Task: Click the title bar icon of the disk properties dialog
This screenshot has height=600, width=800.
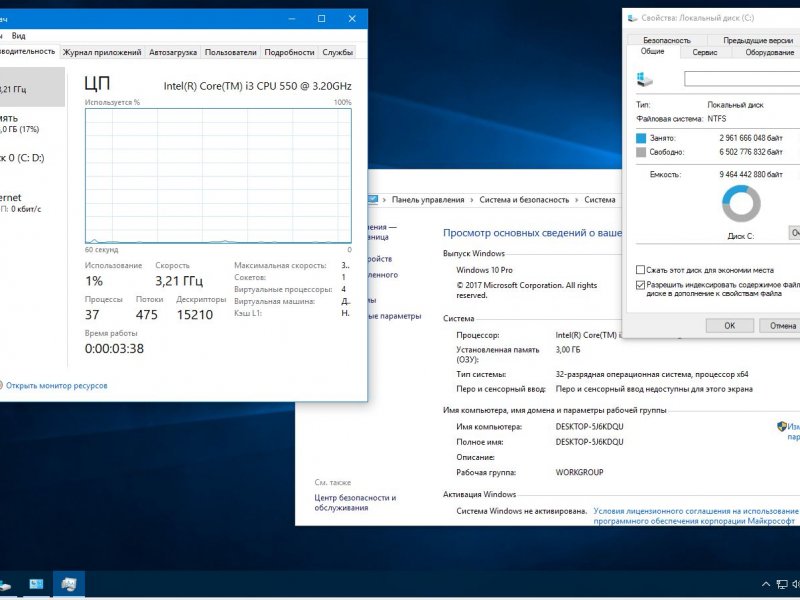Action: (633, 18)
